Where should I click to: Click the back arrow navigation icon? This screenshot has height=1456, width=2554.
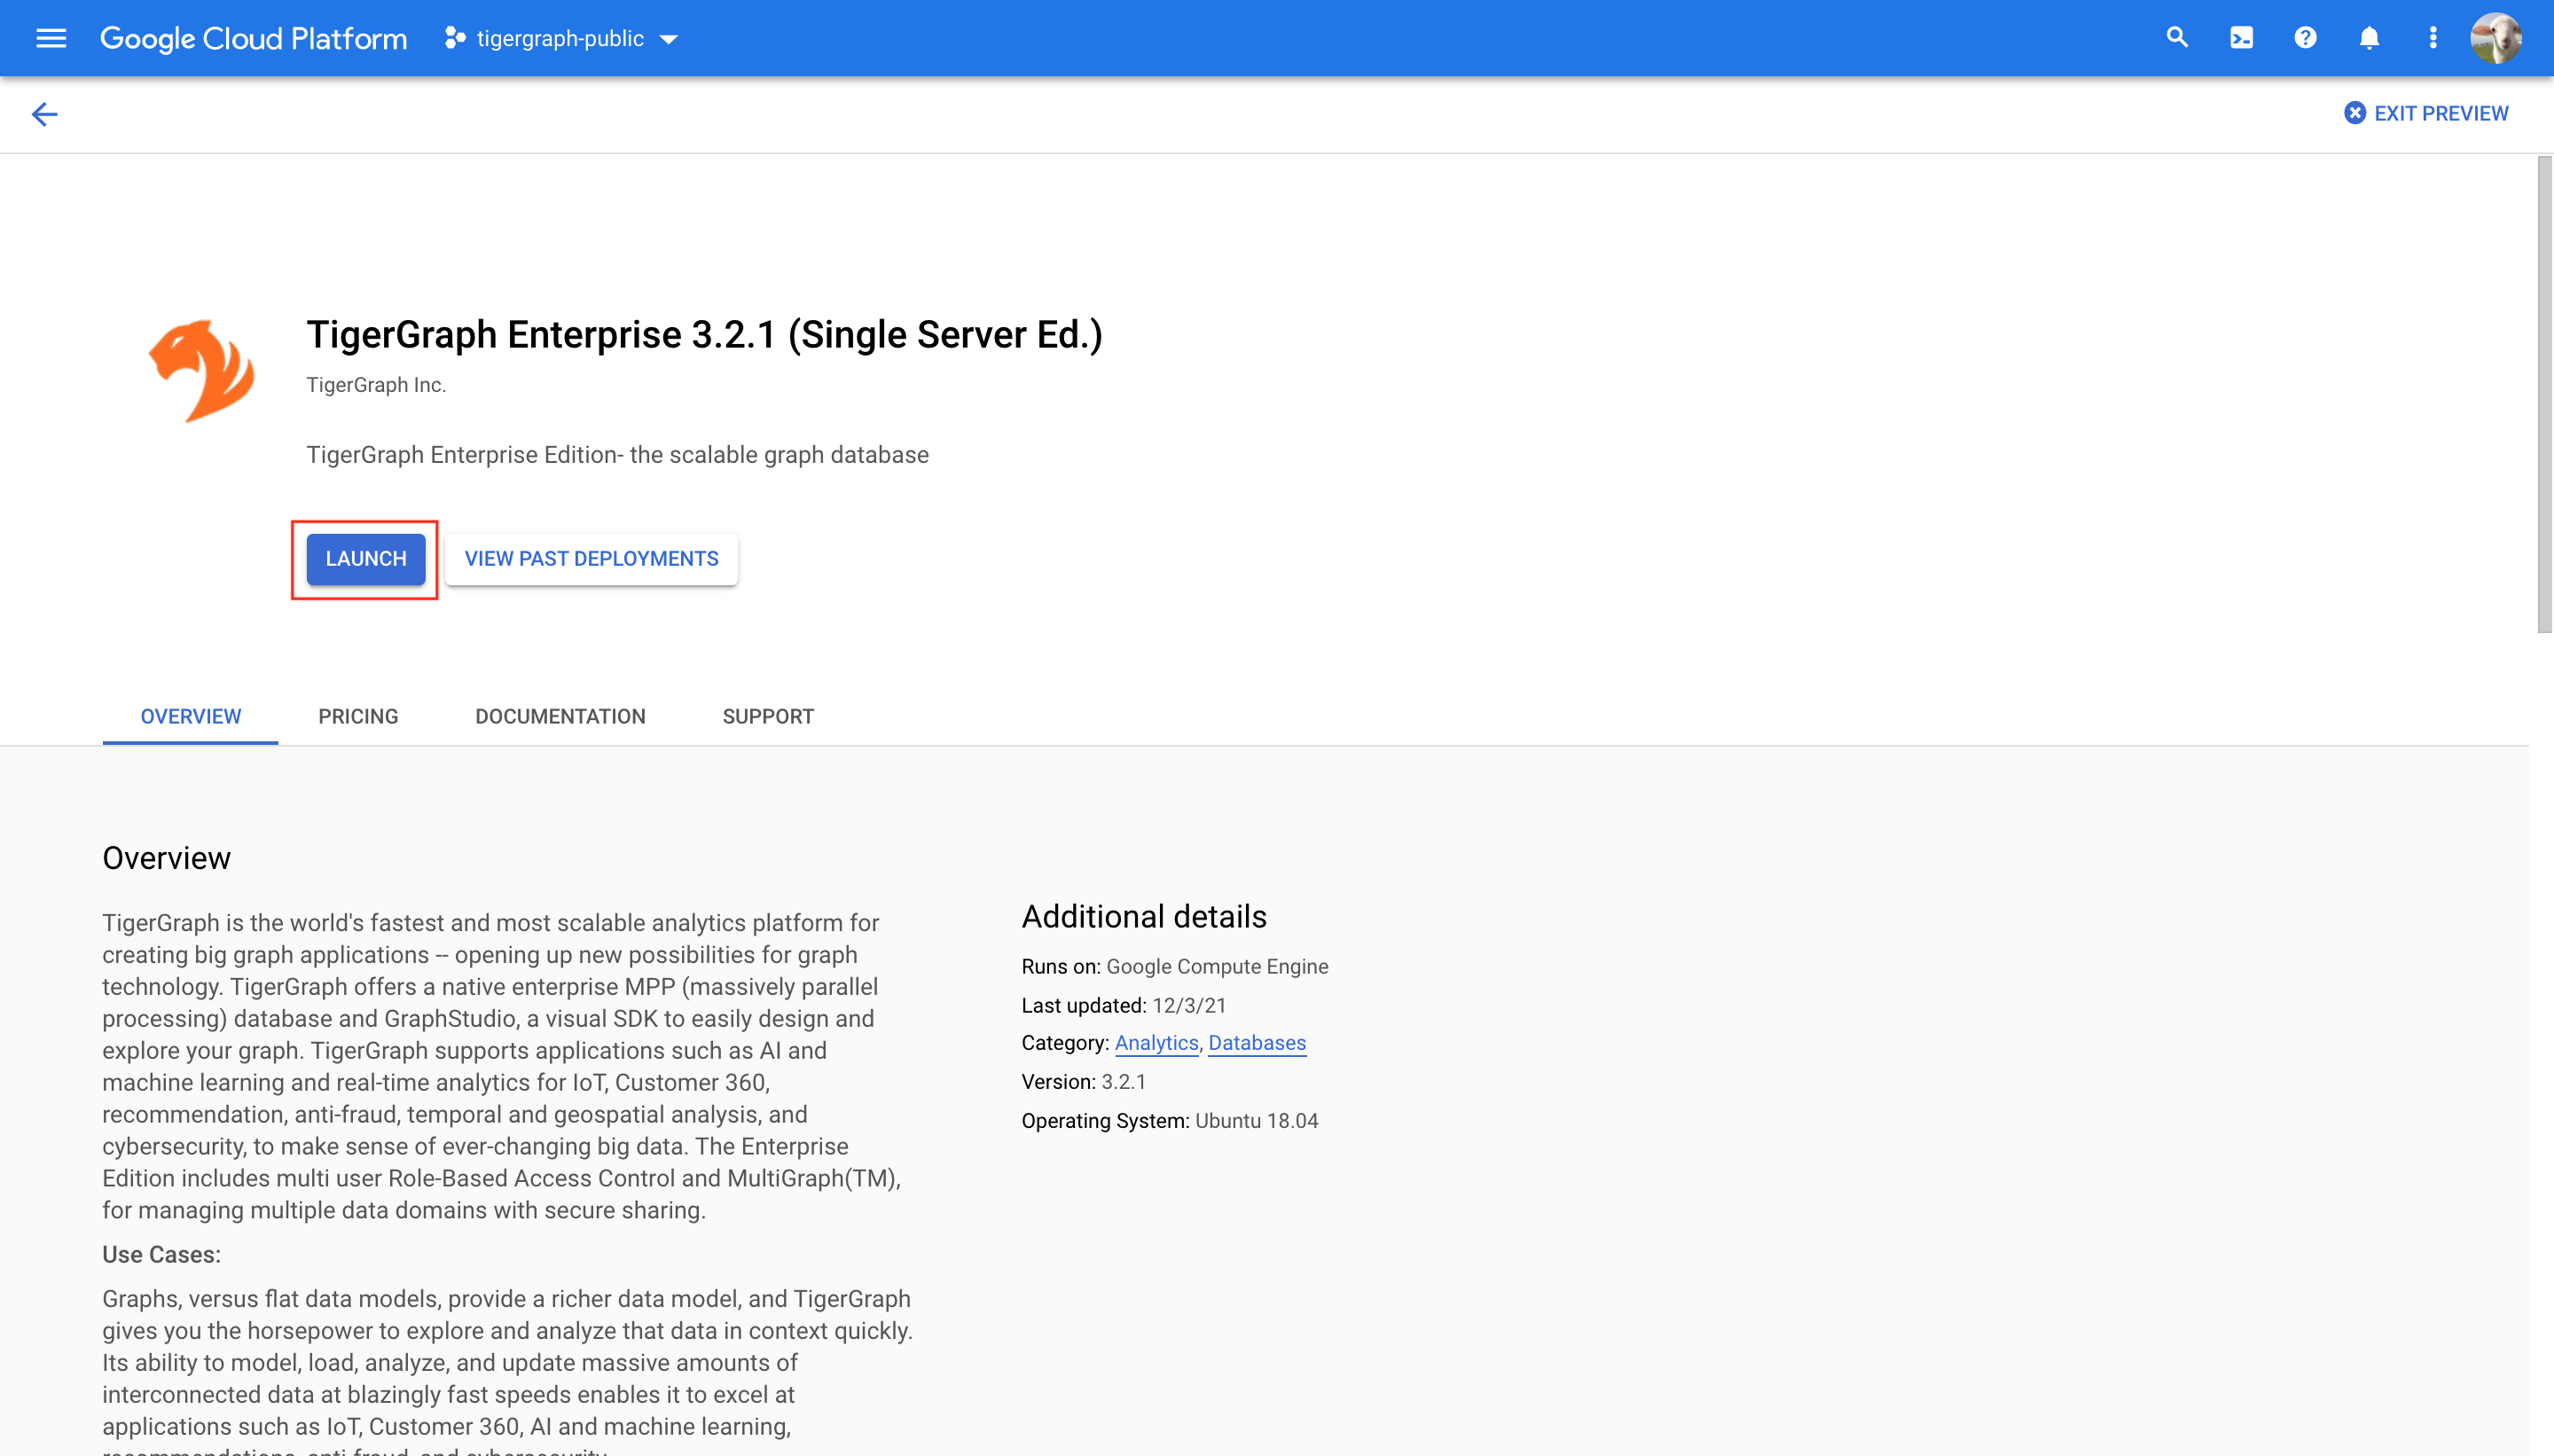43,114
